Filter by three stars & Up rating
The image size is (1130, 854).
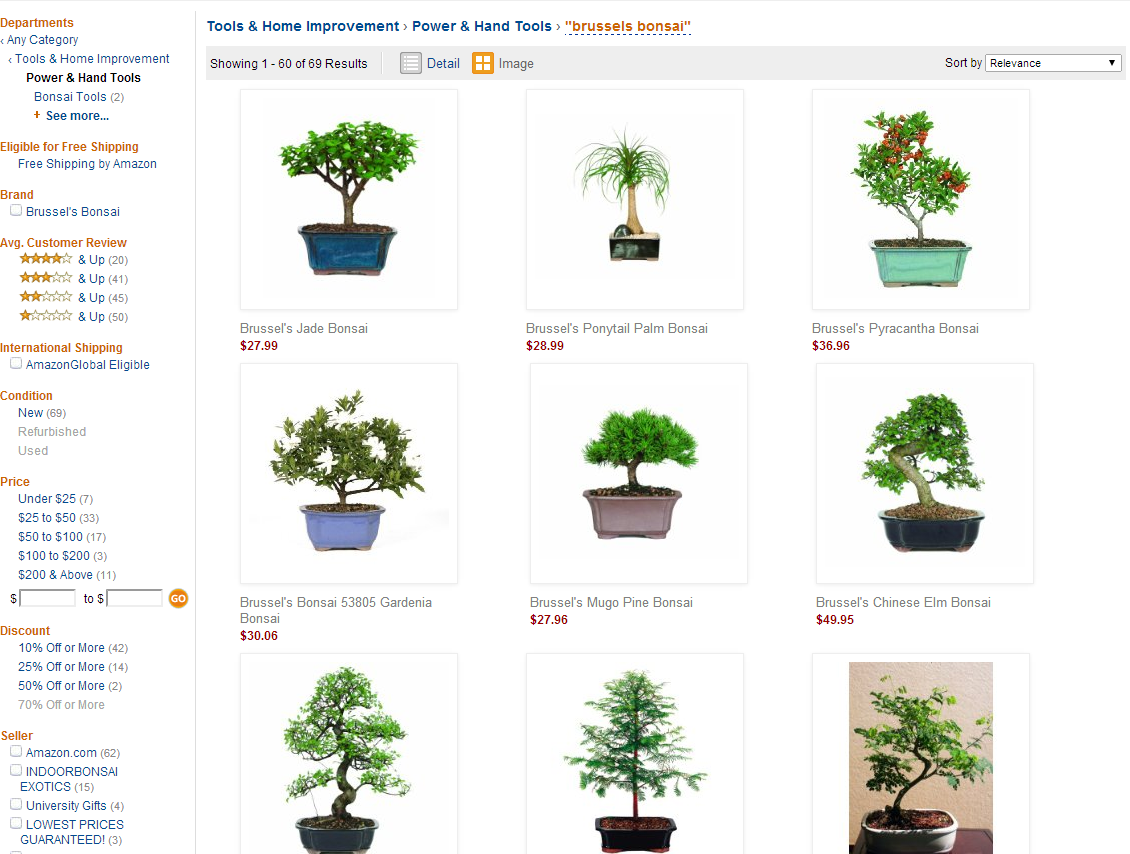tap(45, 278)
